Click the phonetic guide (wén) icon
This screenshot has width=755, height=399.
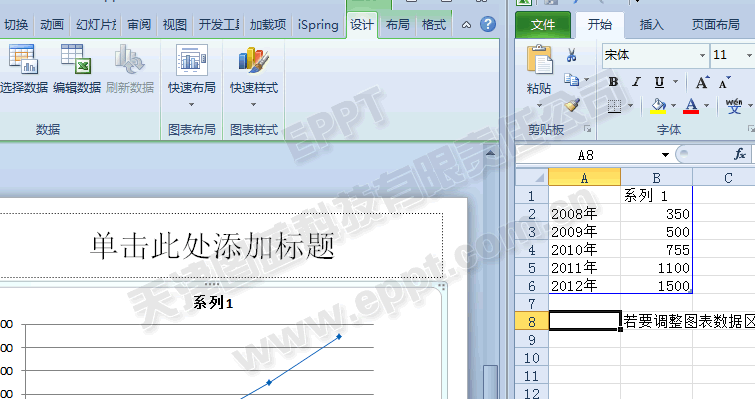734,106
